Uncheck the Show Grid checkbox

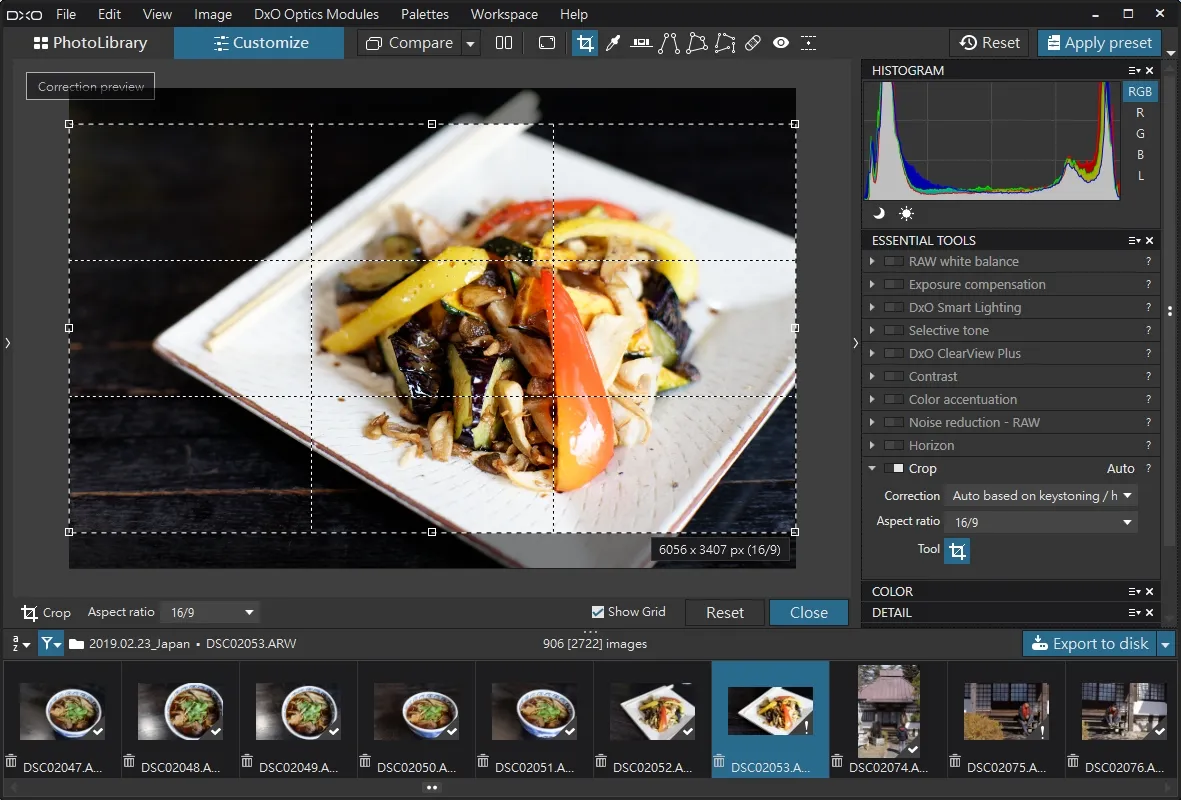[x=598, y=612]
